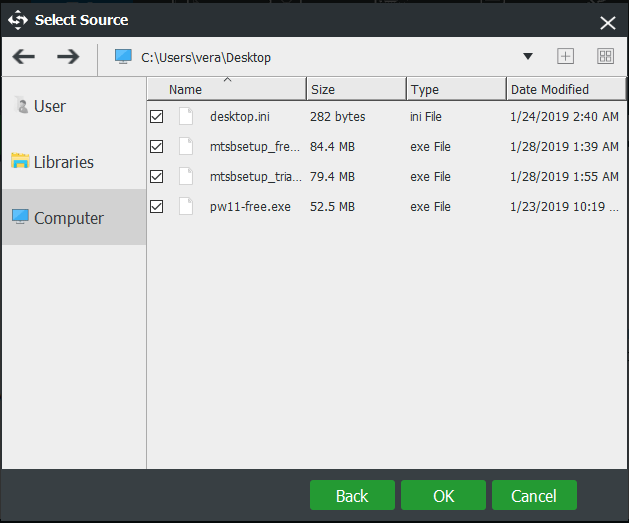Screen dimensions: 629x523
Task: Select User in the sidebar
Action: coord(74,106)
